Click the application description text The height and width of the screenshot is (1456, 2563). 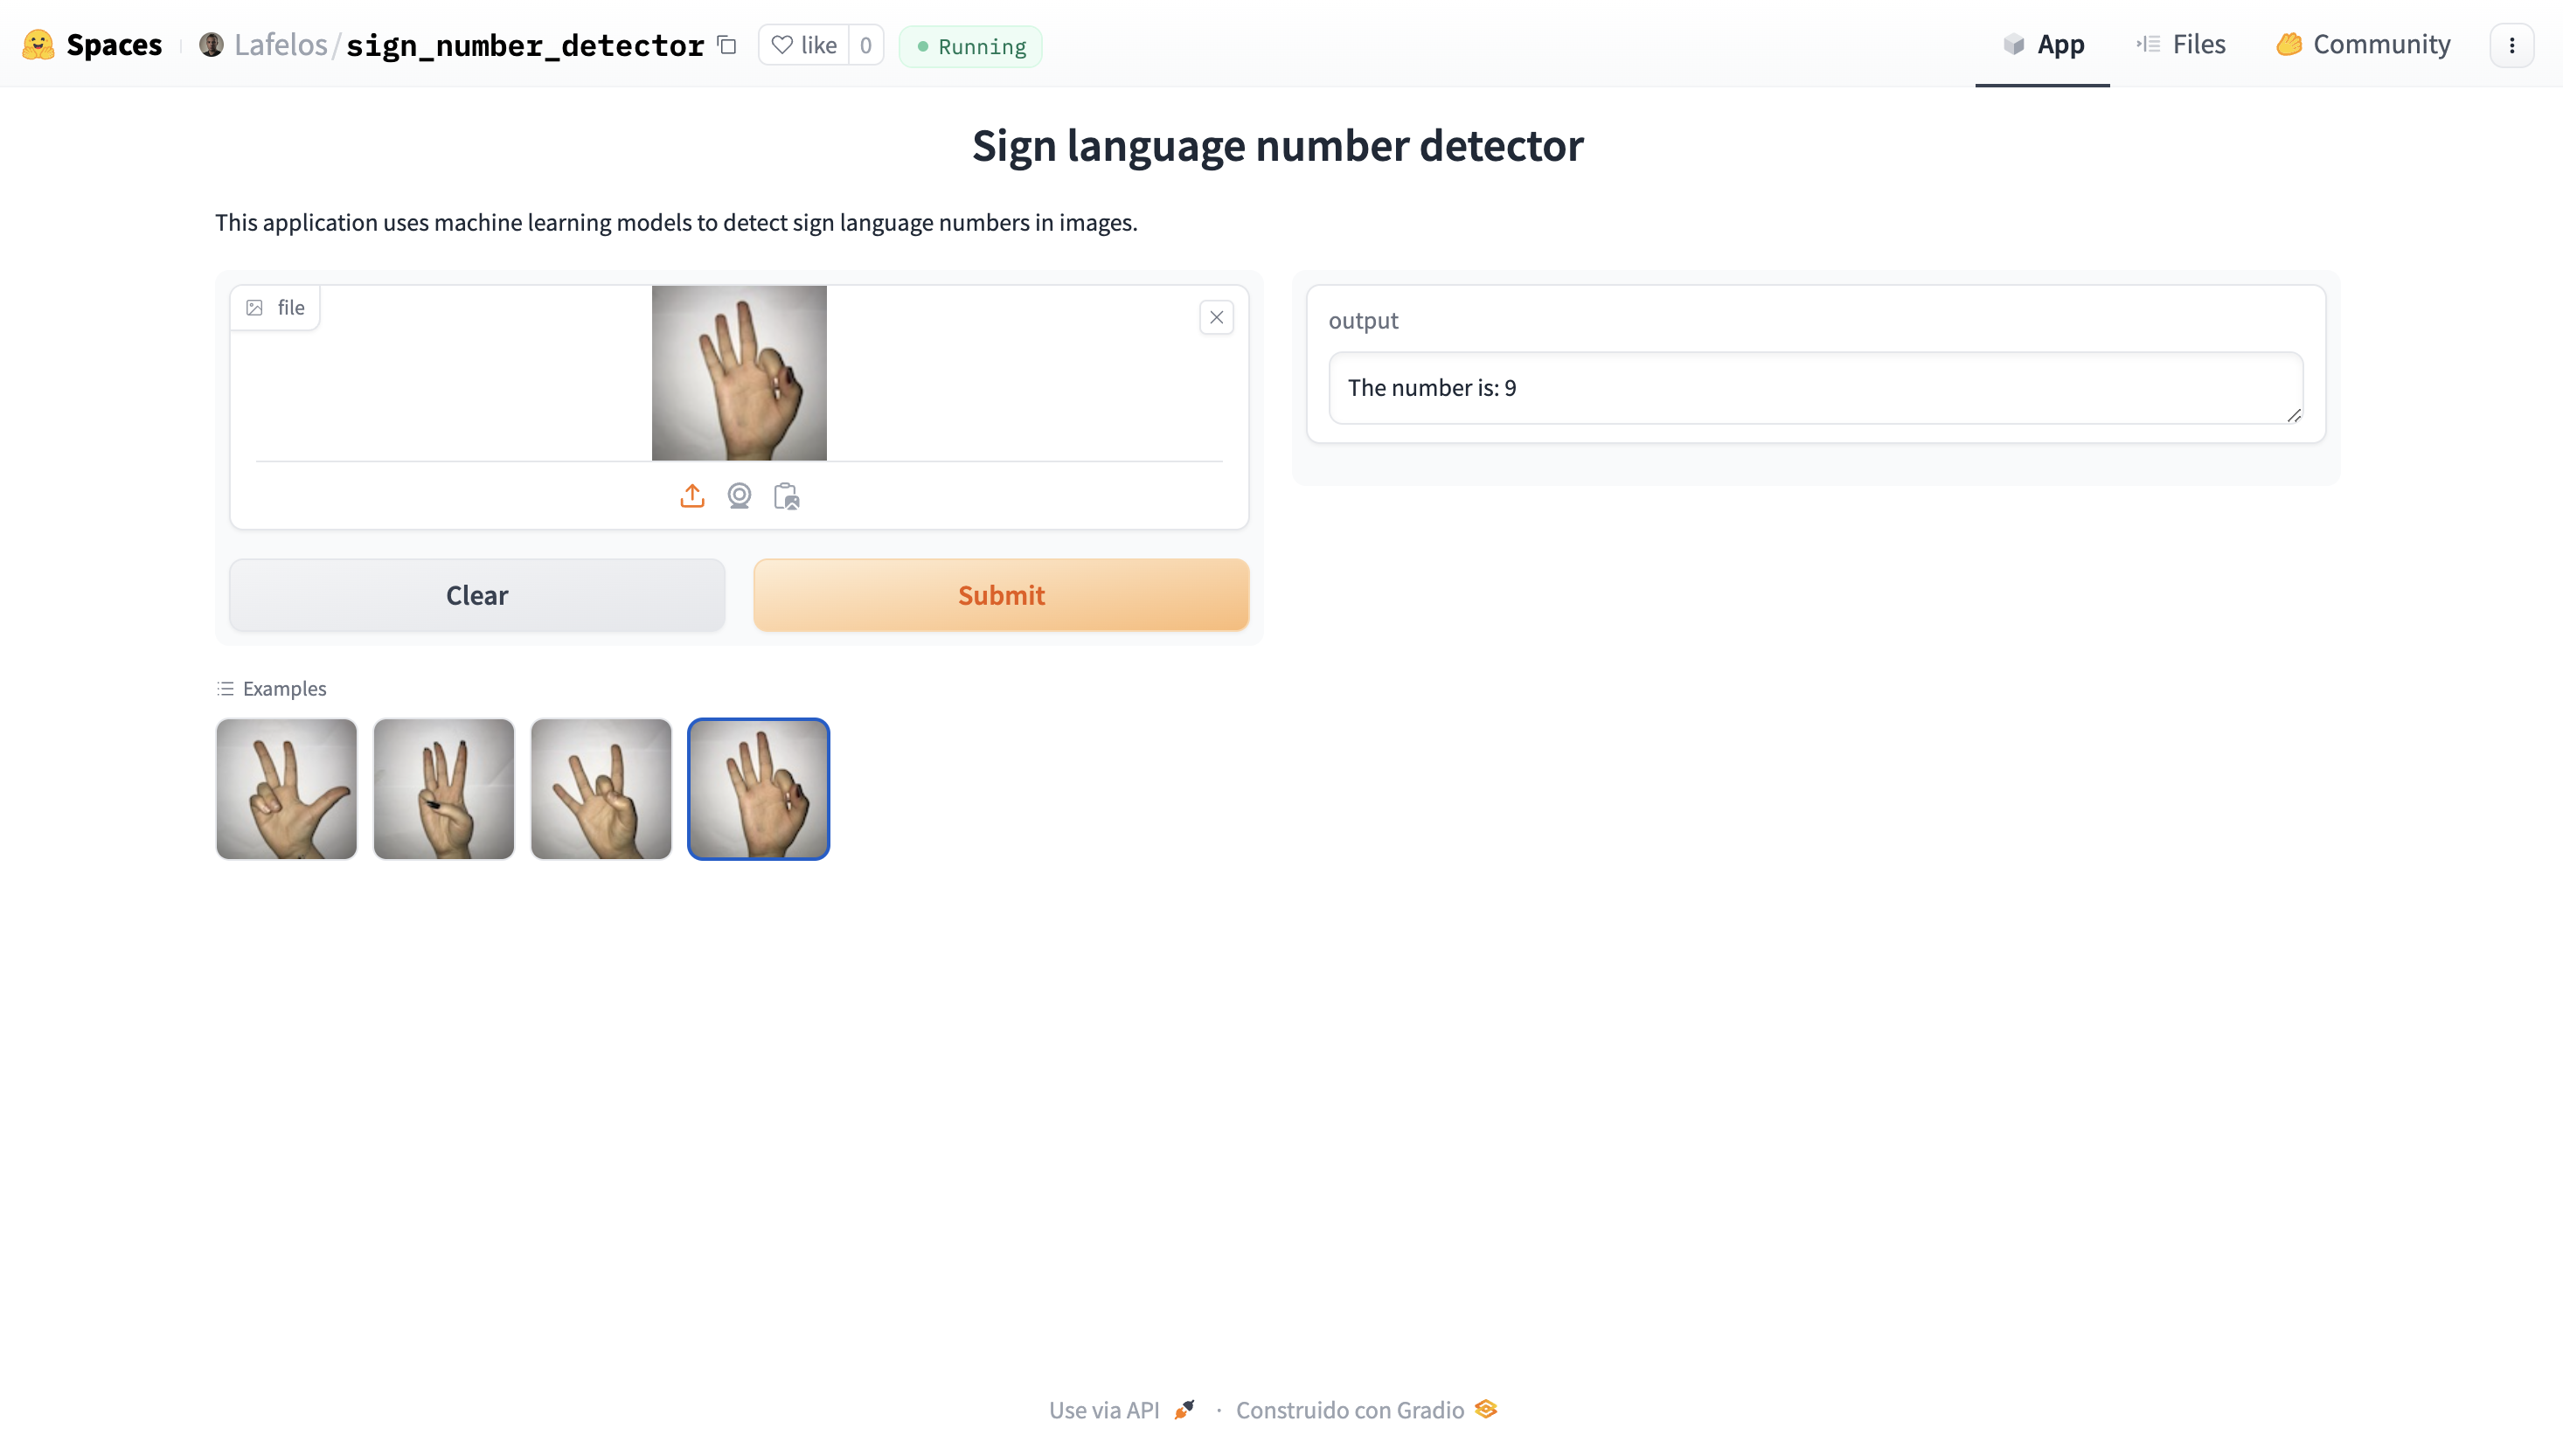pos(676,222)
